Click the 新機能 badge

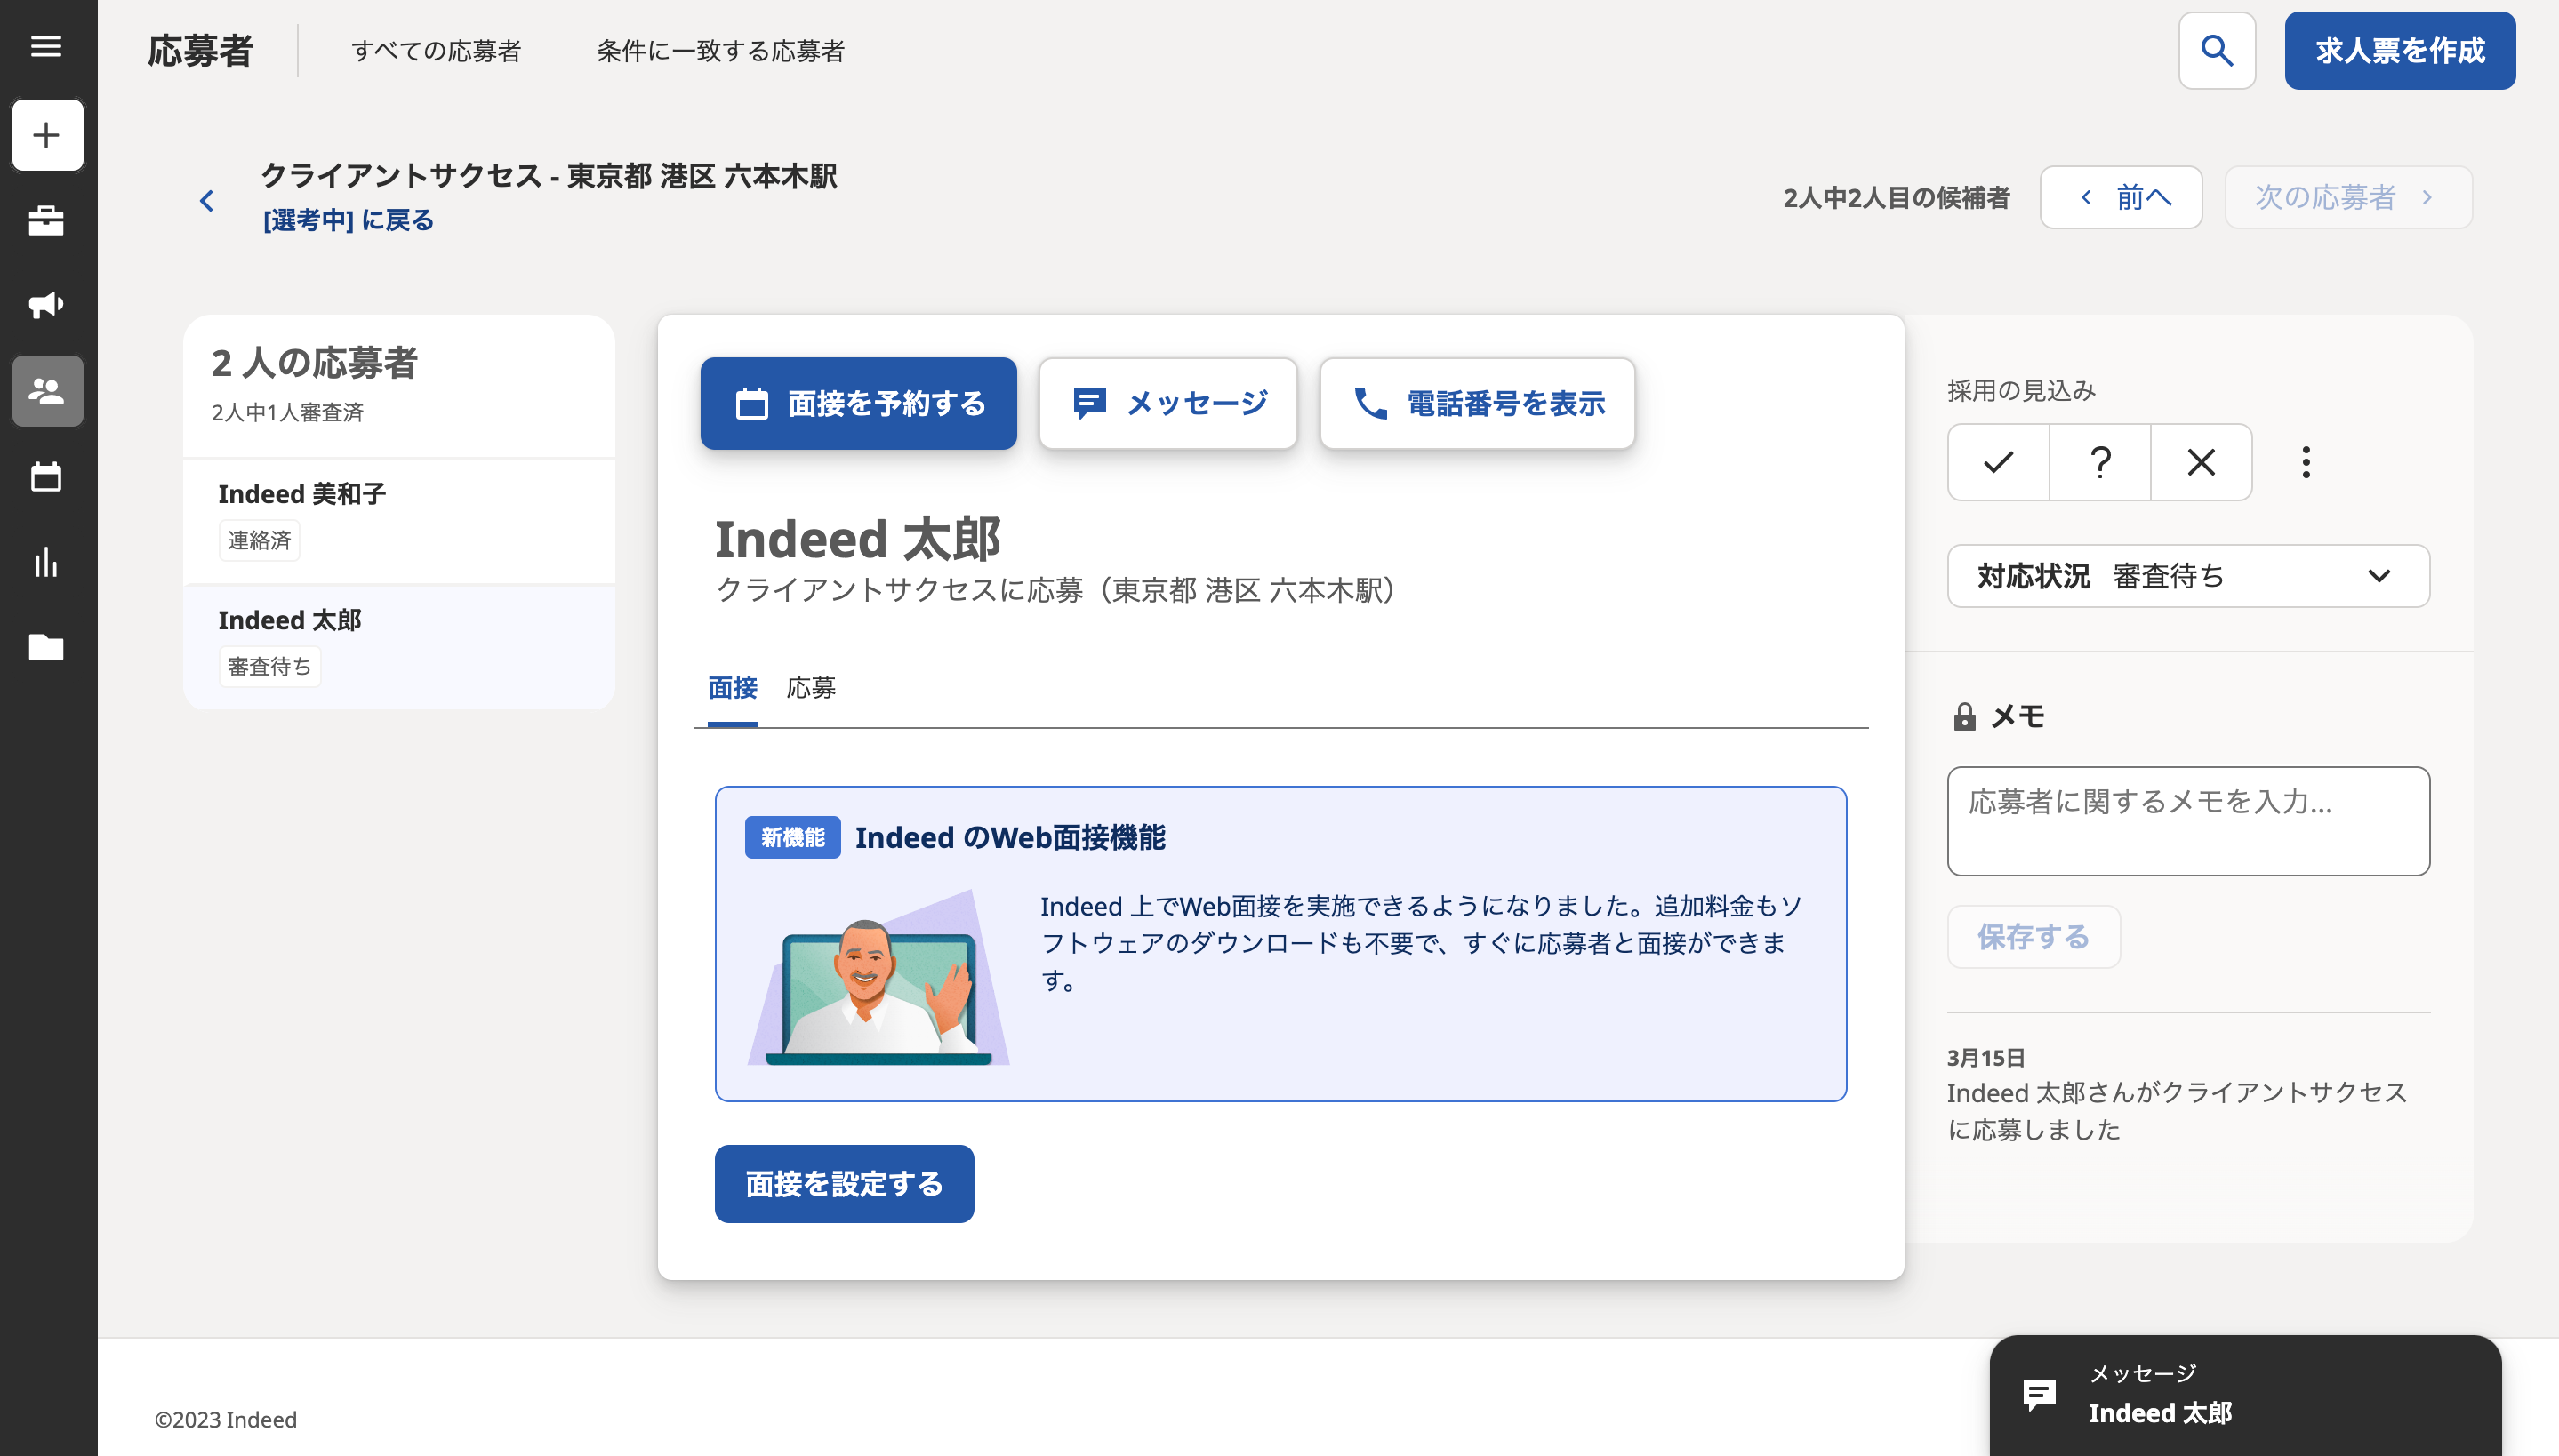[792, 837]
